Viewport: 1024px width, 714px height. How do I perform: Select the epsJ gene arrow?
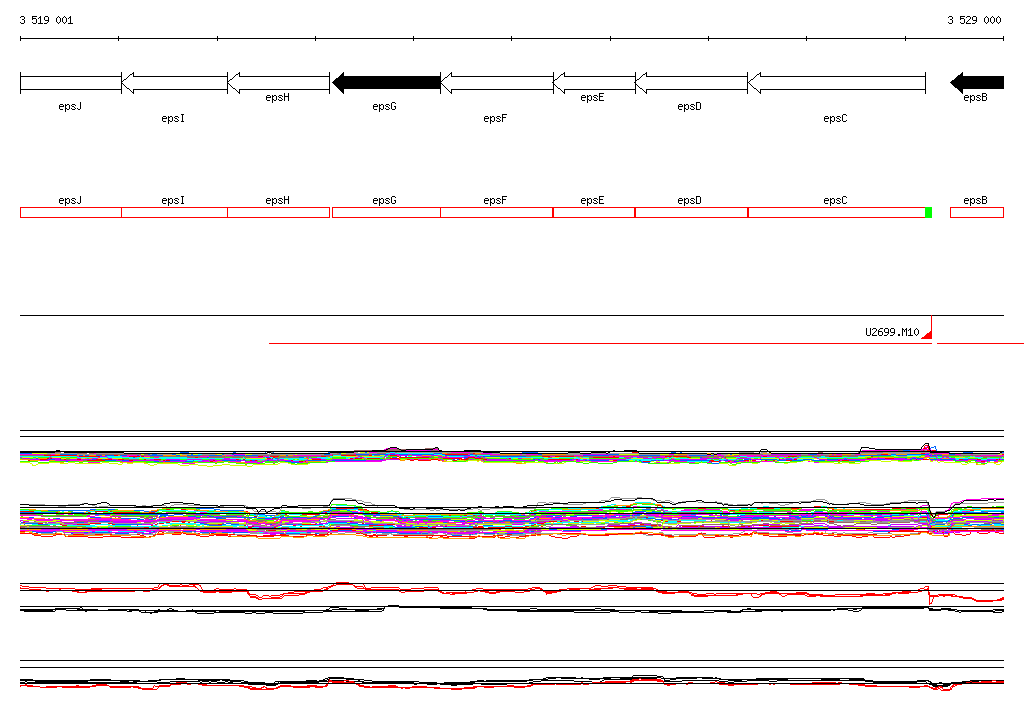(x=71, y=83)
